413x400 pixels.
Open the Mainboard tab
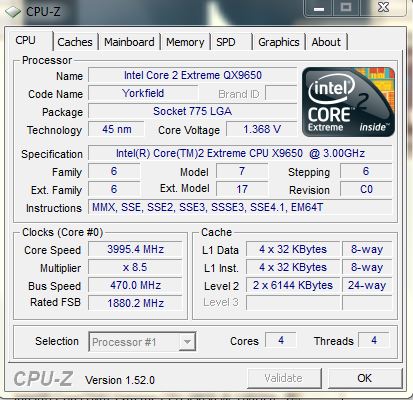coord(129,42)
